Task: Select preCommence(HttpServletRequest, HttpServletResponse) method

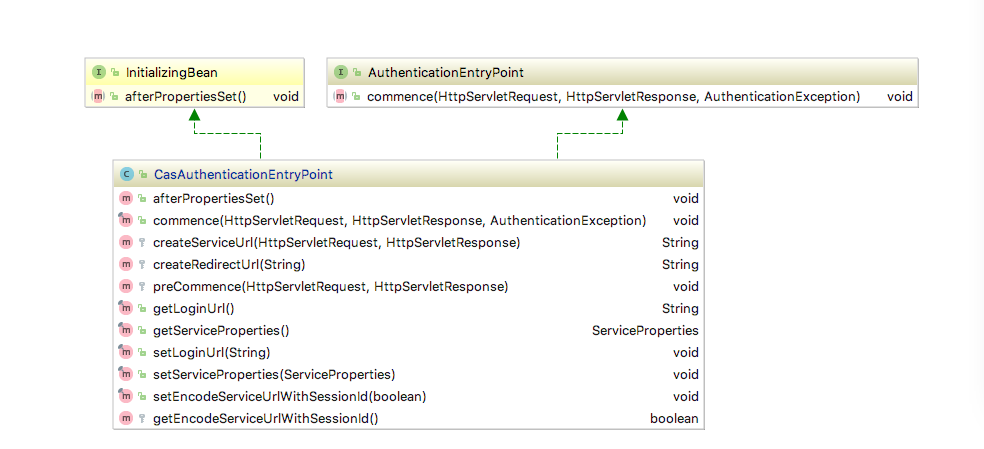Action: [331, 287]
